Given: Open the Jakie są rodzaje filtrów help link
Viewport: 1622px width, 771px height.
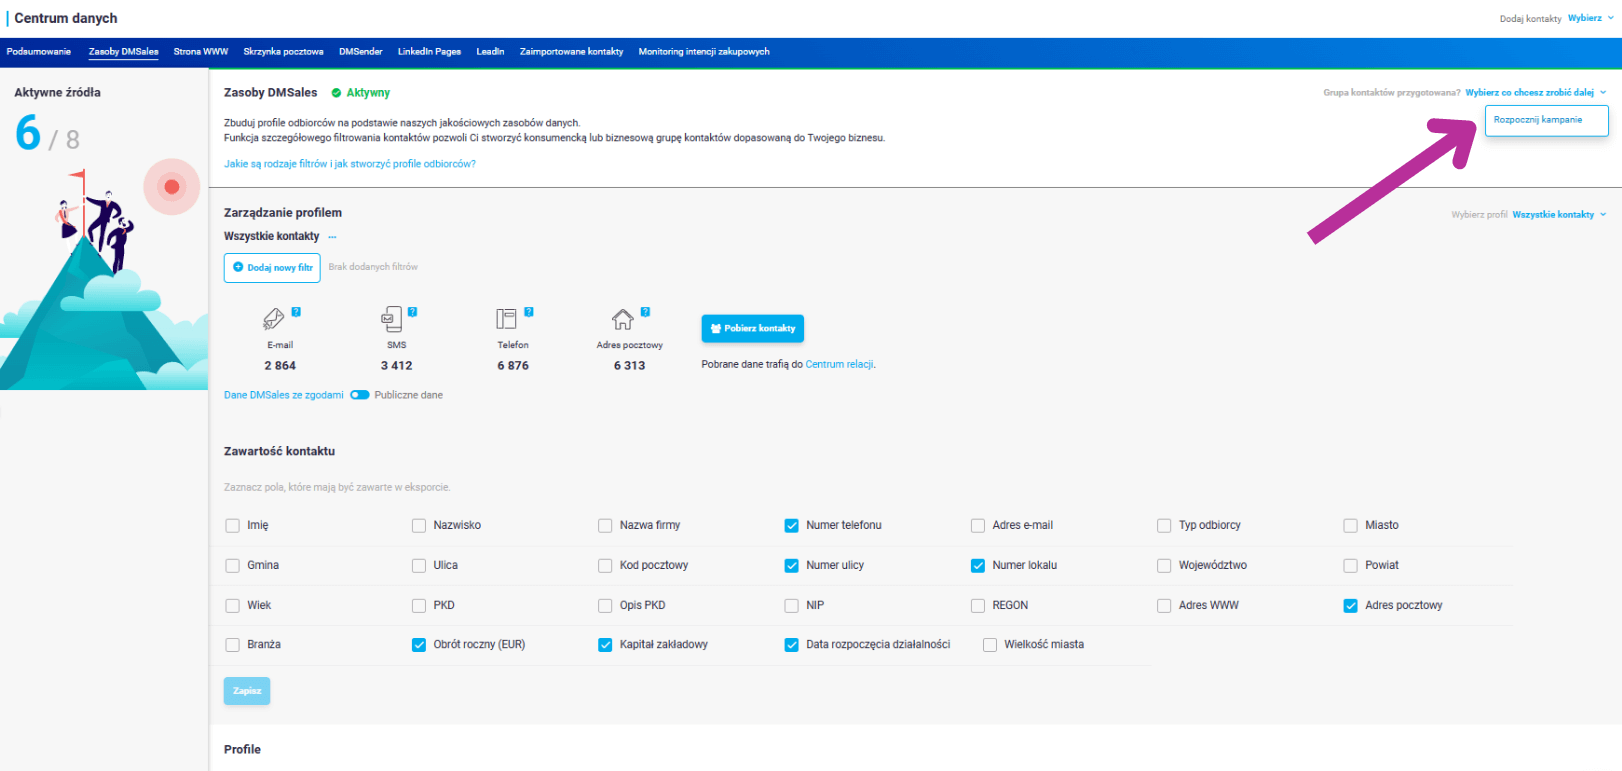Looking at the screenshot, I should click(x=350, y=164).
